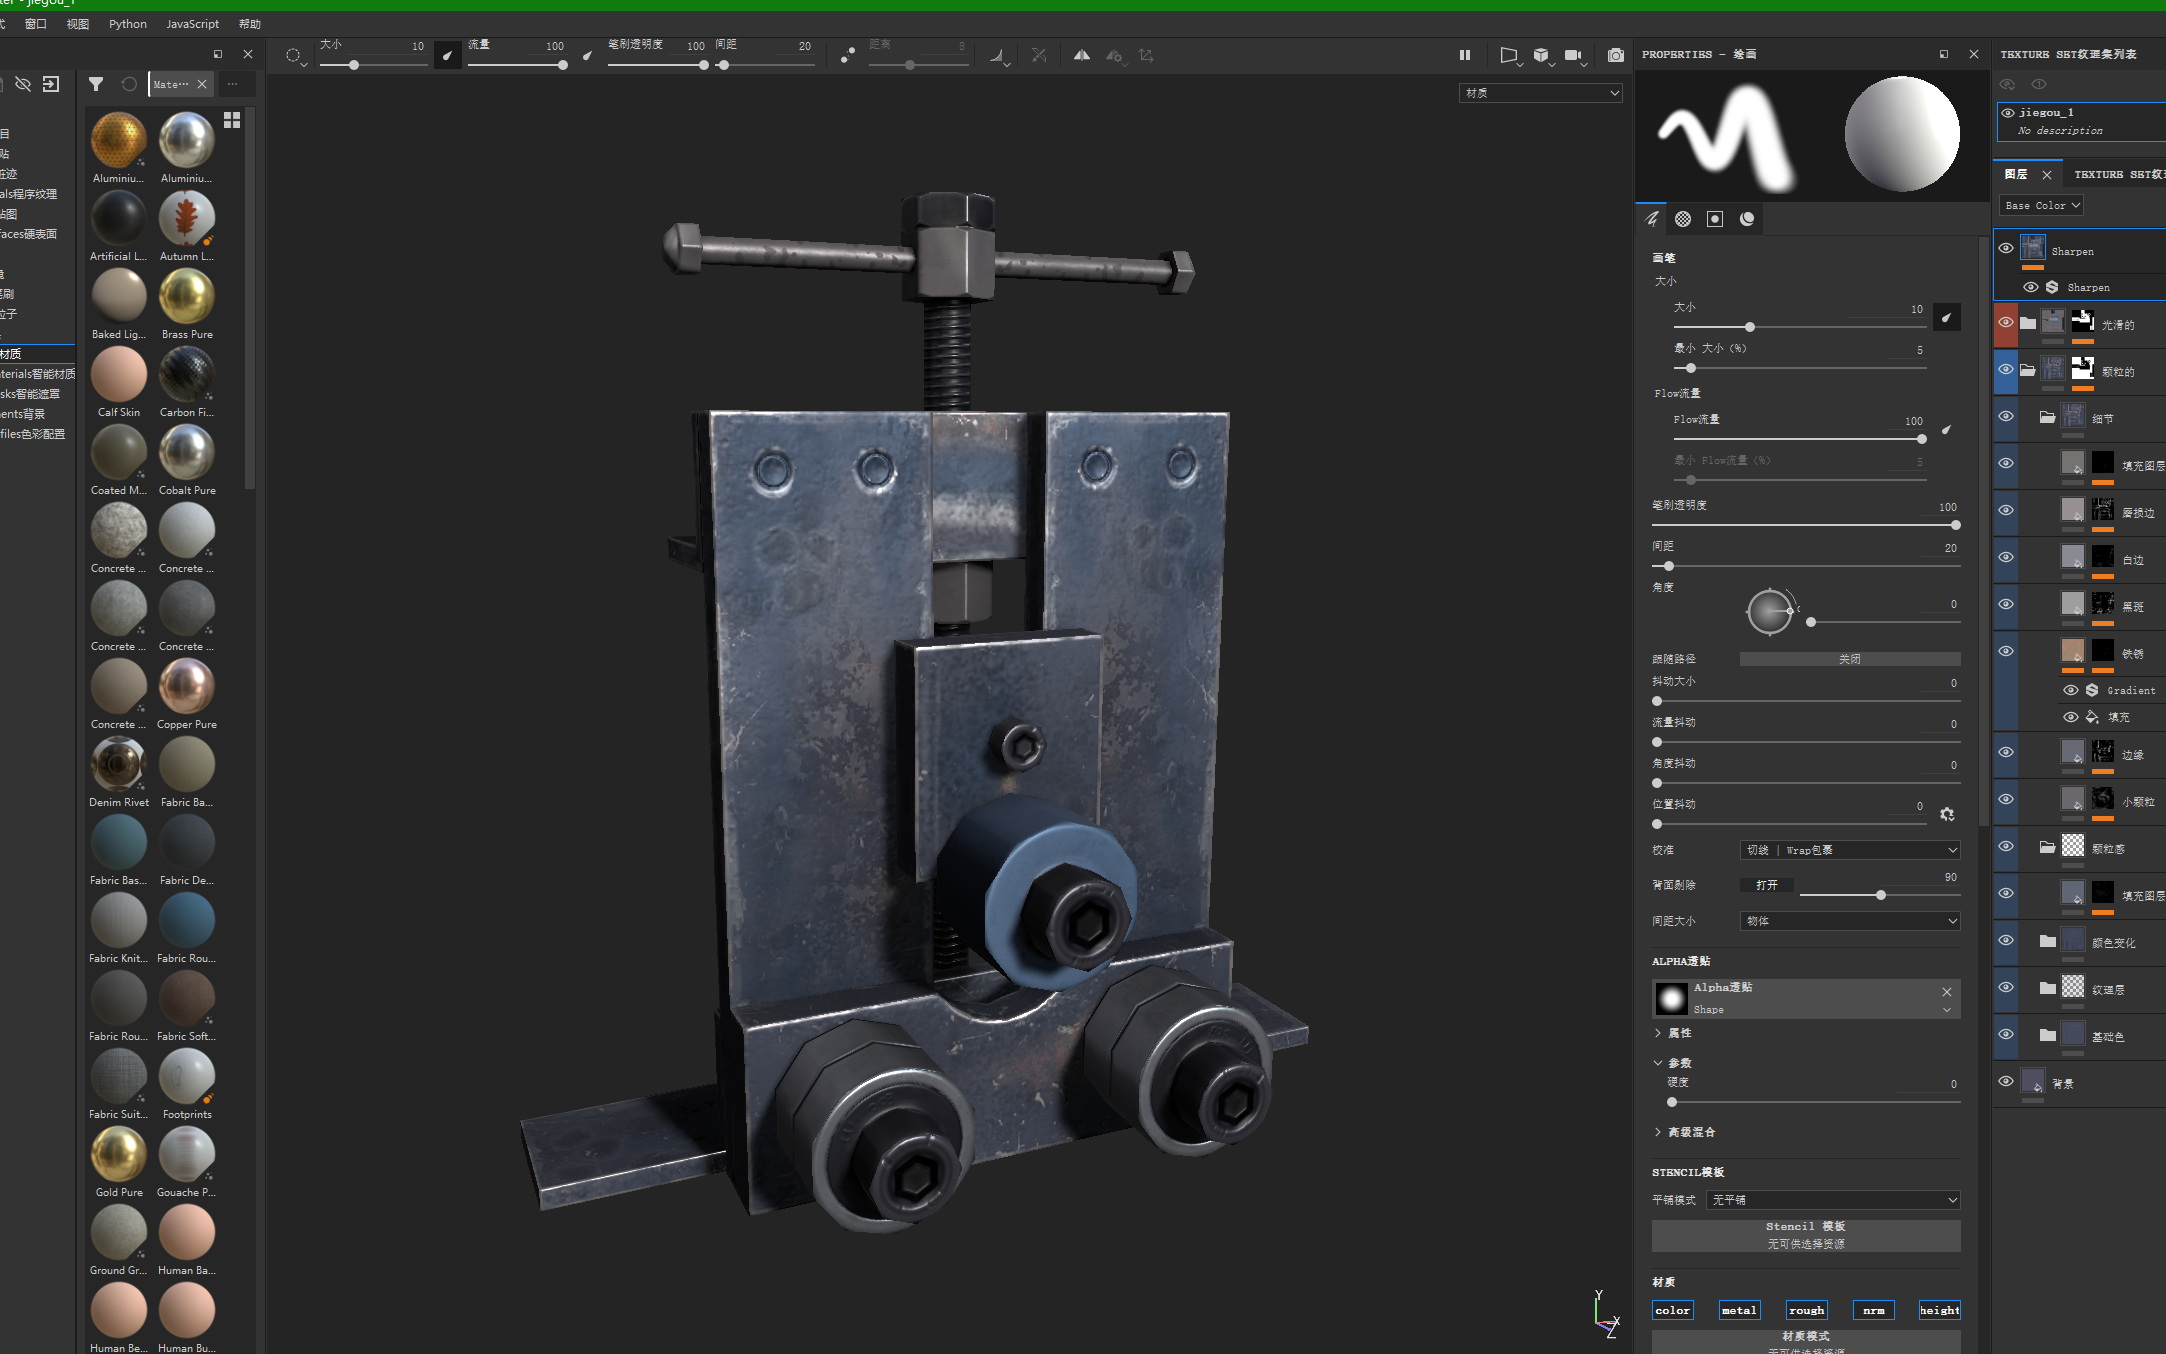This screenshot has width=2166, height=1354.
Task: Toggle pen pressure for flow in properties panel
Action: coord(1946,430)
